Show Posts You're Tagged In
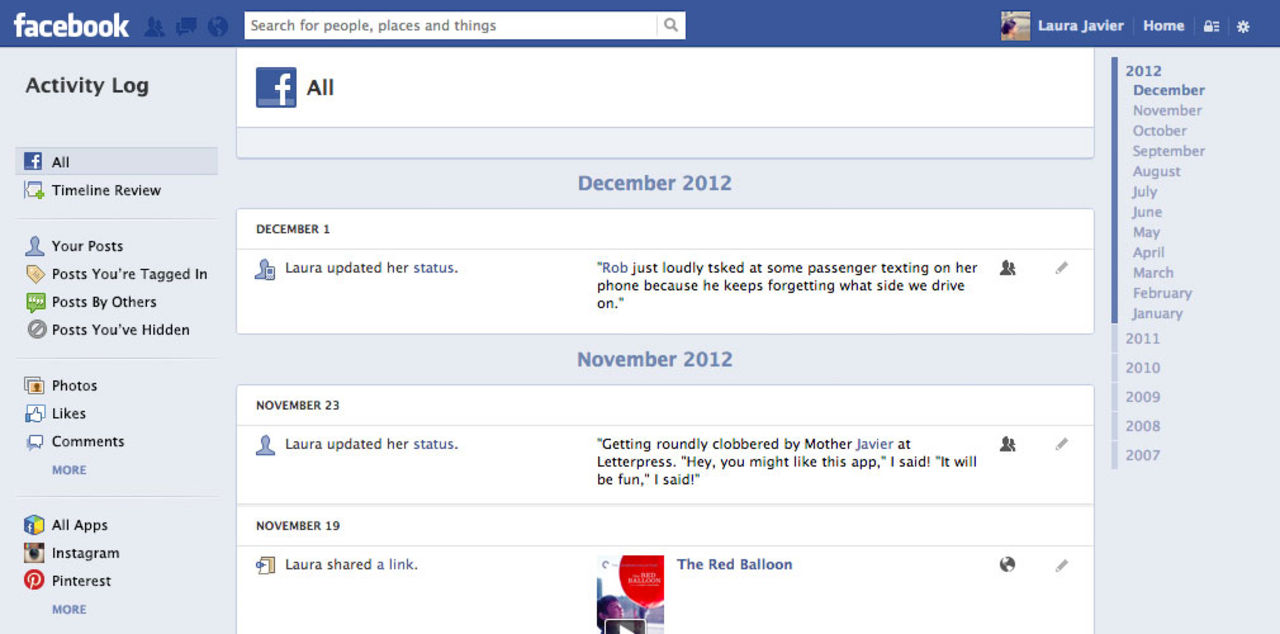The height and width of the screenshot is (634, 1280). (129, 274)
